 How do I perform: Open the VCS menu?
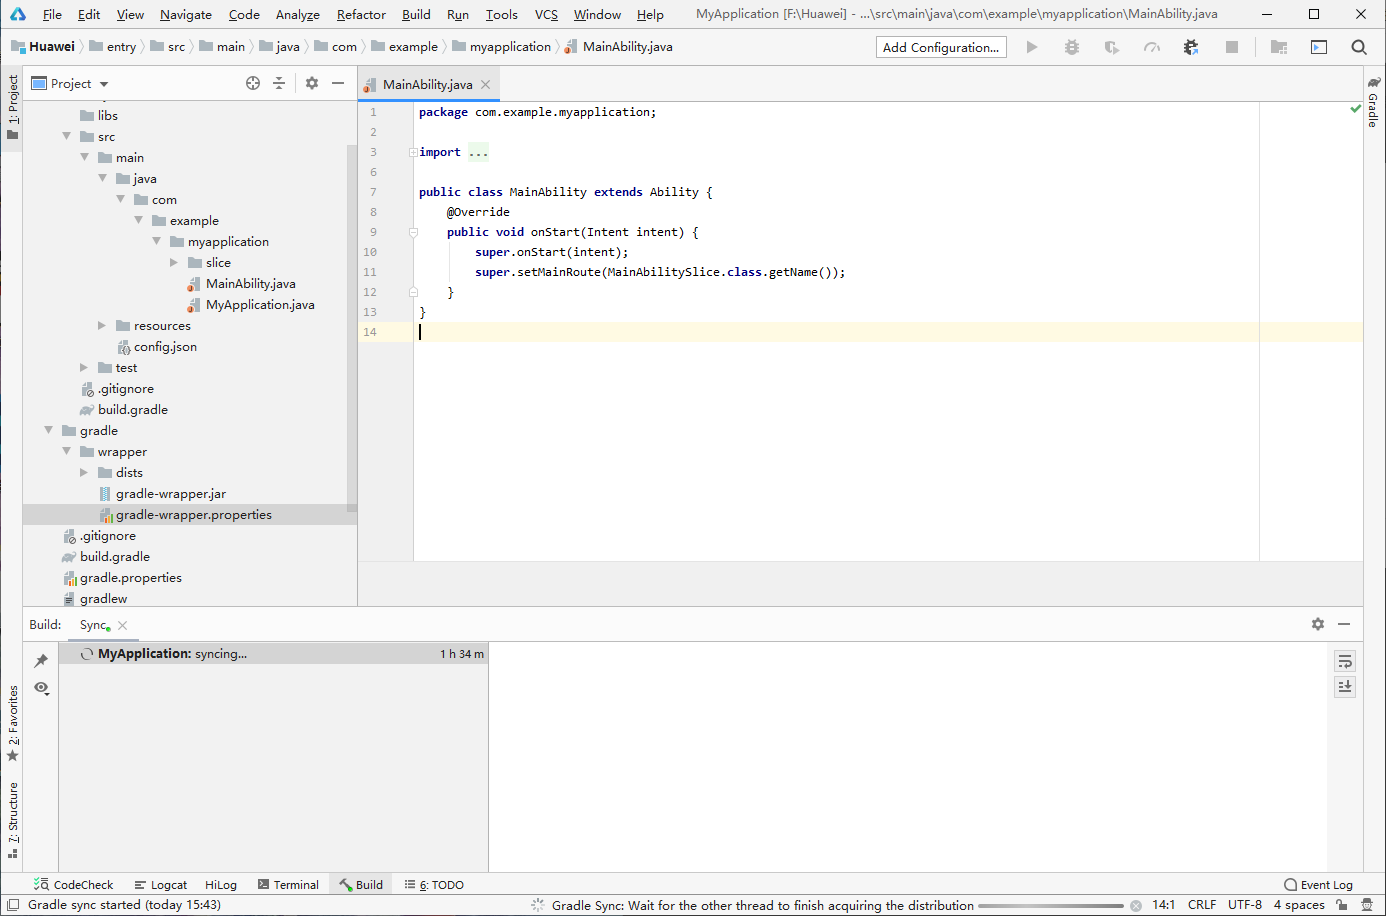click(x=546, y=14)
